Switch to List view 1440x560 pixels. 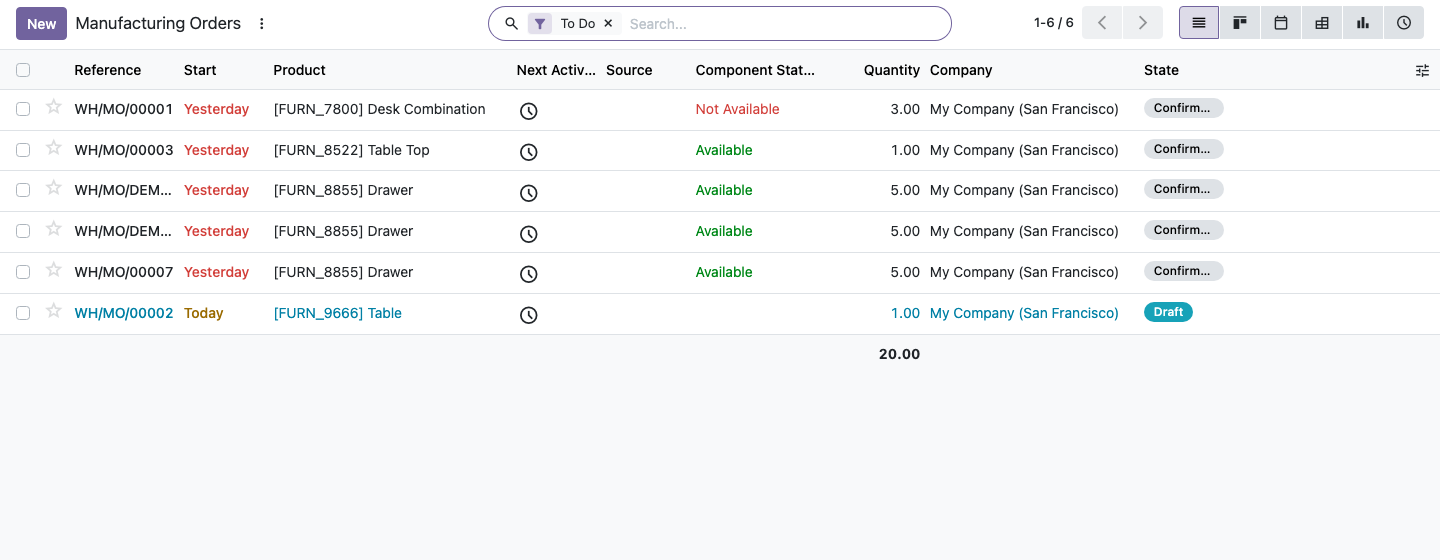pyautogui.click(x=1199, y=23)
